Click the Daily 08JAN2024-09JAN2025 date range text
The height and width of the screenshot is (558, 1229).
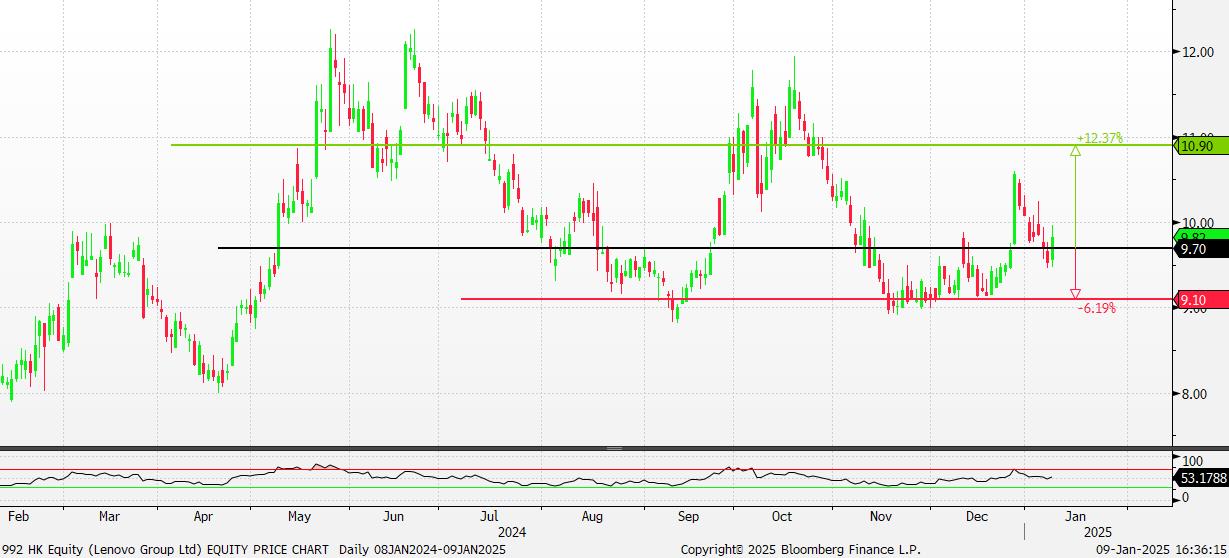[423, 550]
